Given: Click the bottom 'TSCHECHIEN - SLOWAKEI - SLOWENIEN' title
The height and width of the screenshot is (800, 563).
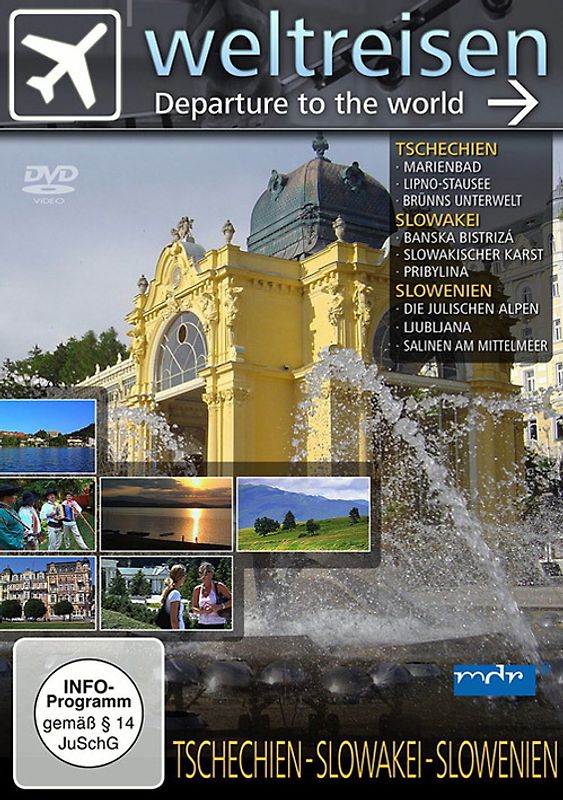Looking at the screenshot, I should (365, 760).
